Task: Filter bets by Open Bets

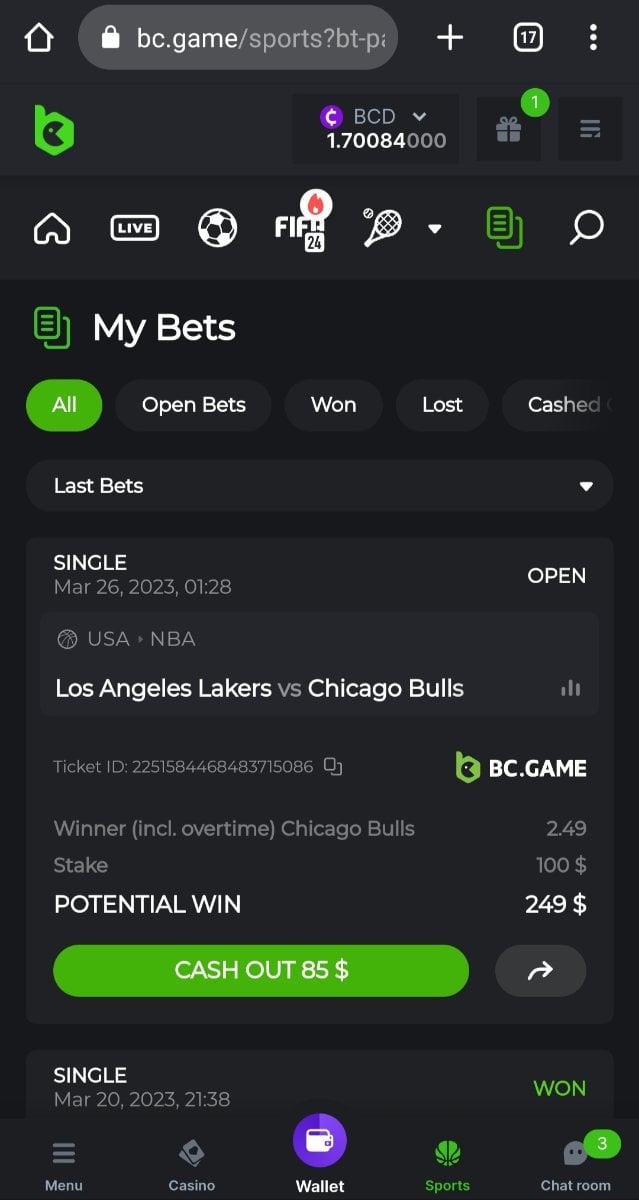Action: [x=194, y=405]
